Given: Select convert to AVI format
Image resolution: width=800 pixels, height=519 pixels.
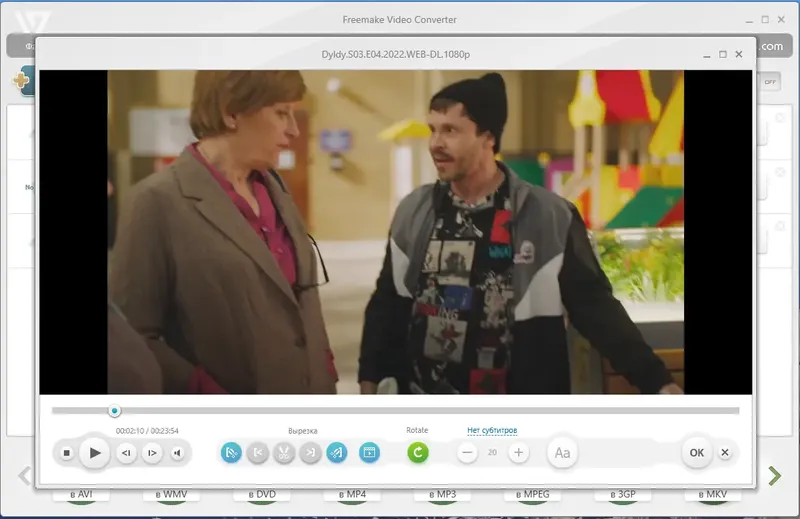Looking at the screenshot, I should tap(81, 496).
